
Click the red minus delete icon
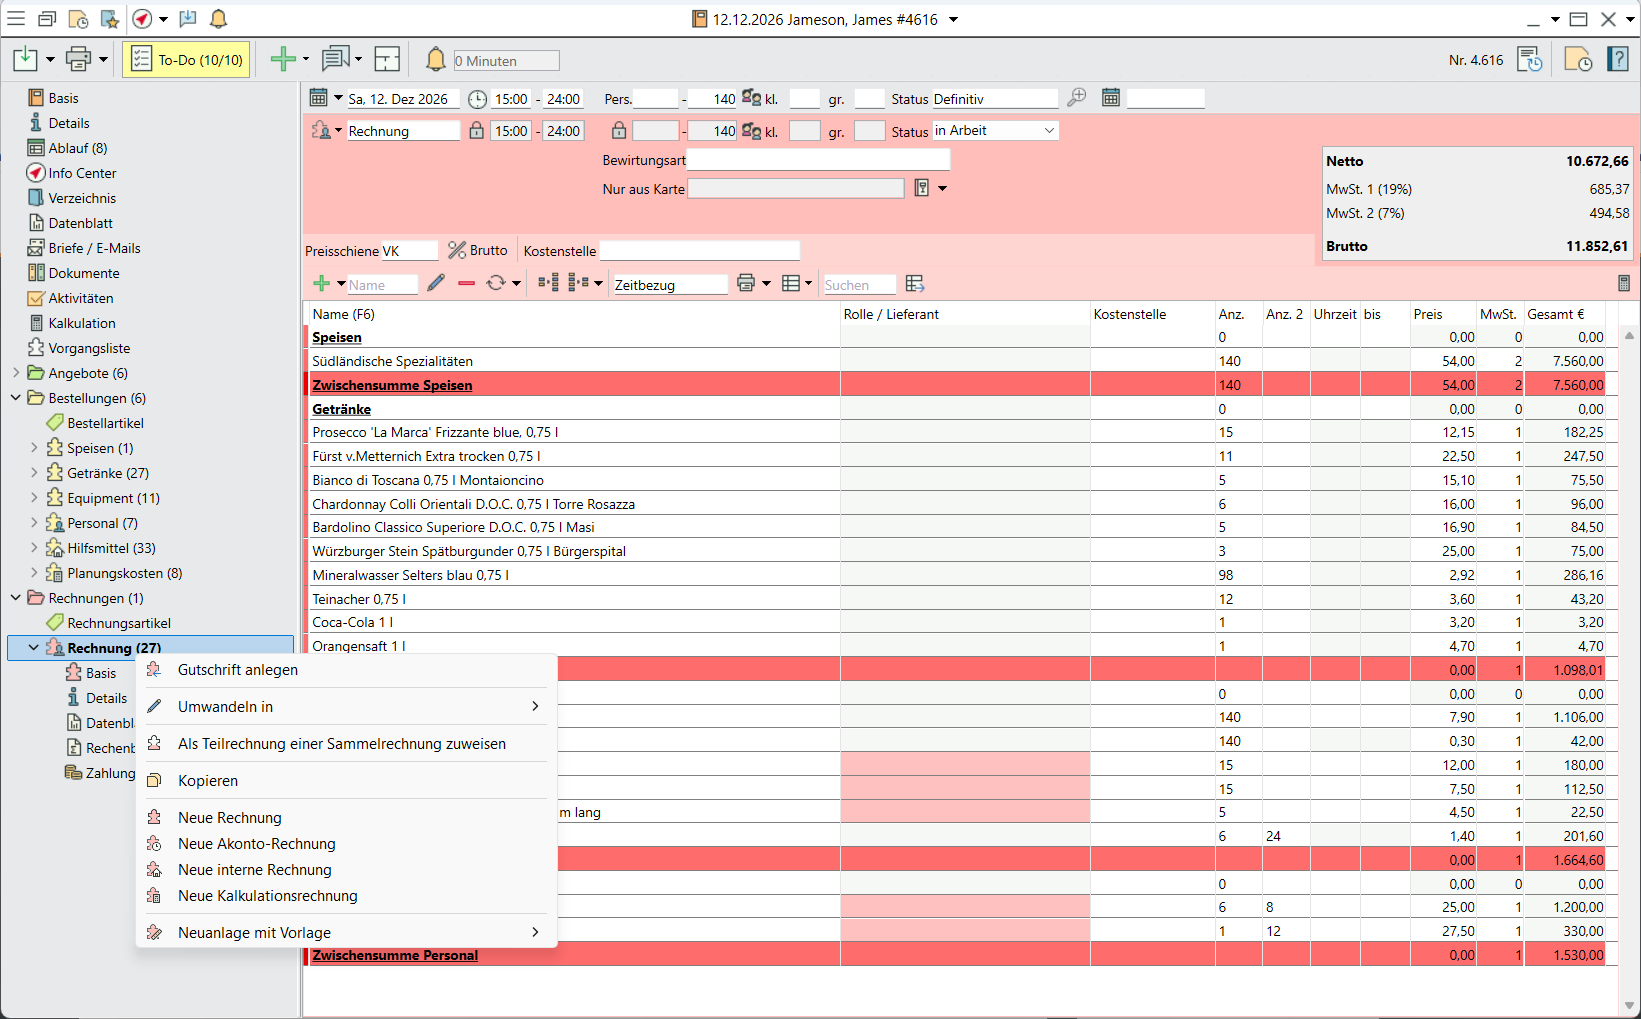466,284
